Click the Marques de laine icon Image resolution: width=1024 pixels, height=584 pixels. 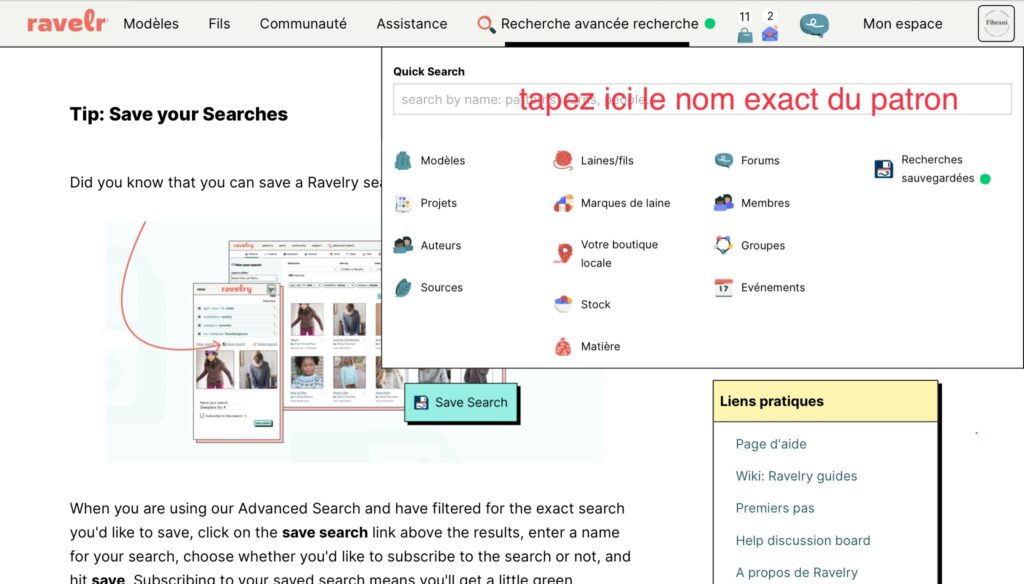tap(563, 203)
